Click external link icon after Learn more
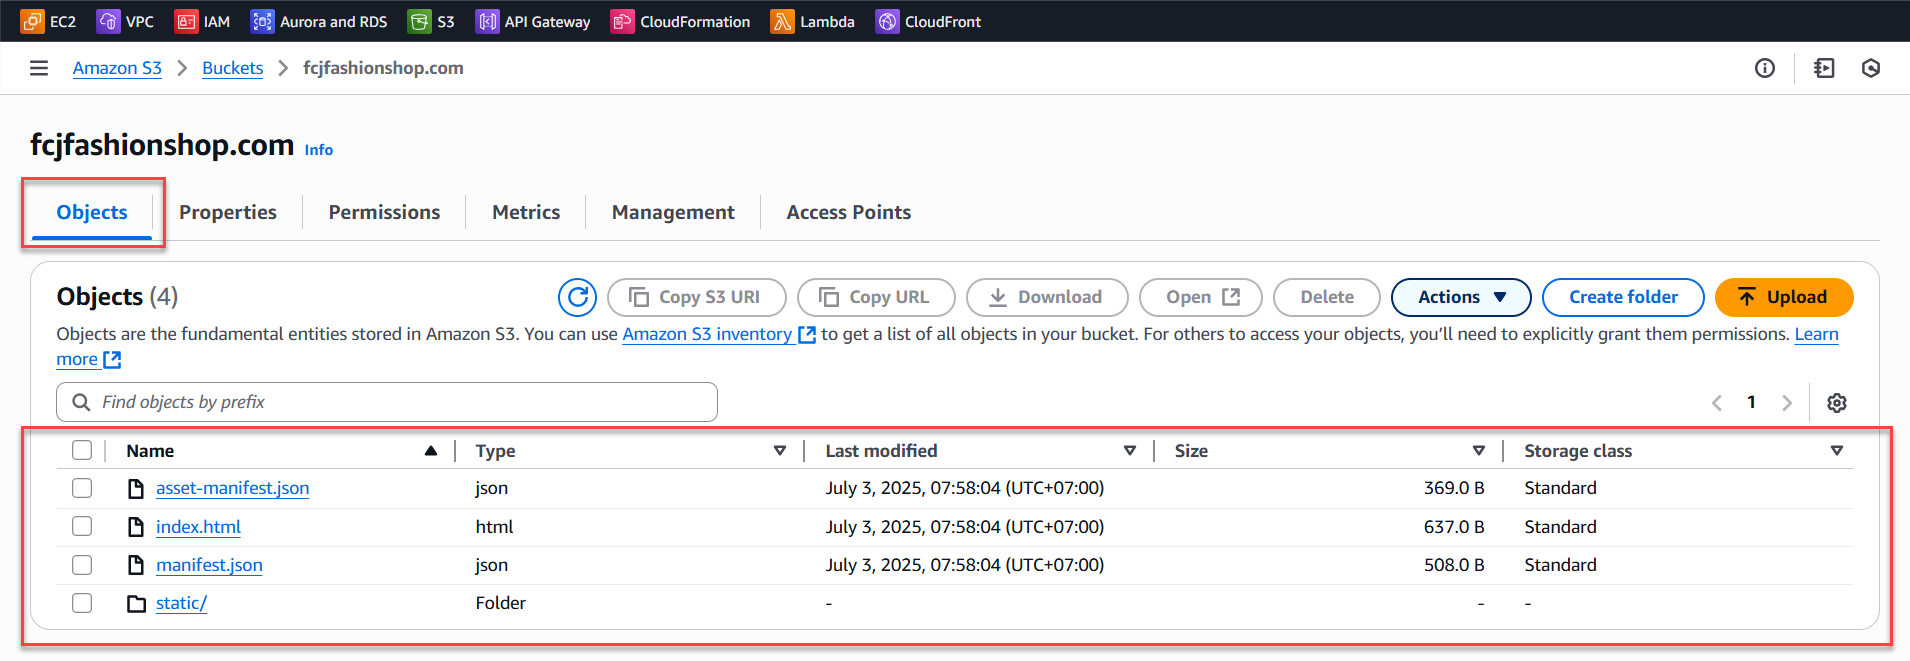 click(x=112, y=359)
